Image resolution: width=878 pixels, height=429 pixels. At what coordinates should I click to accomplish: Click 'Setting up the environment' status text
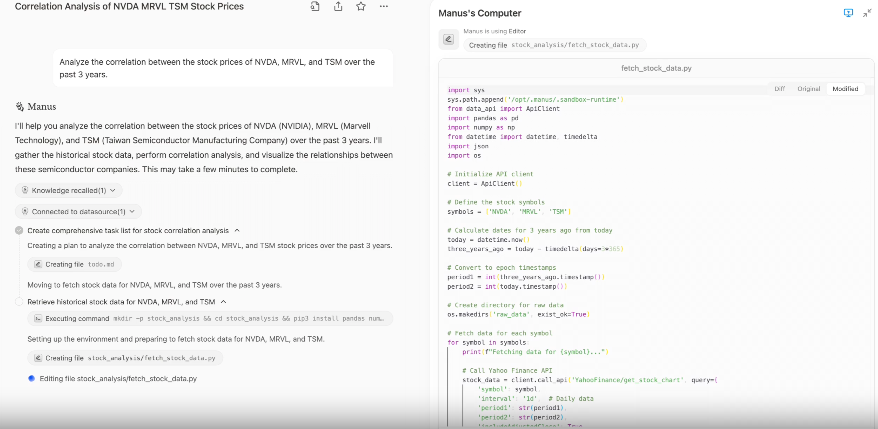coord(176,339)
